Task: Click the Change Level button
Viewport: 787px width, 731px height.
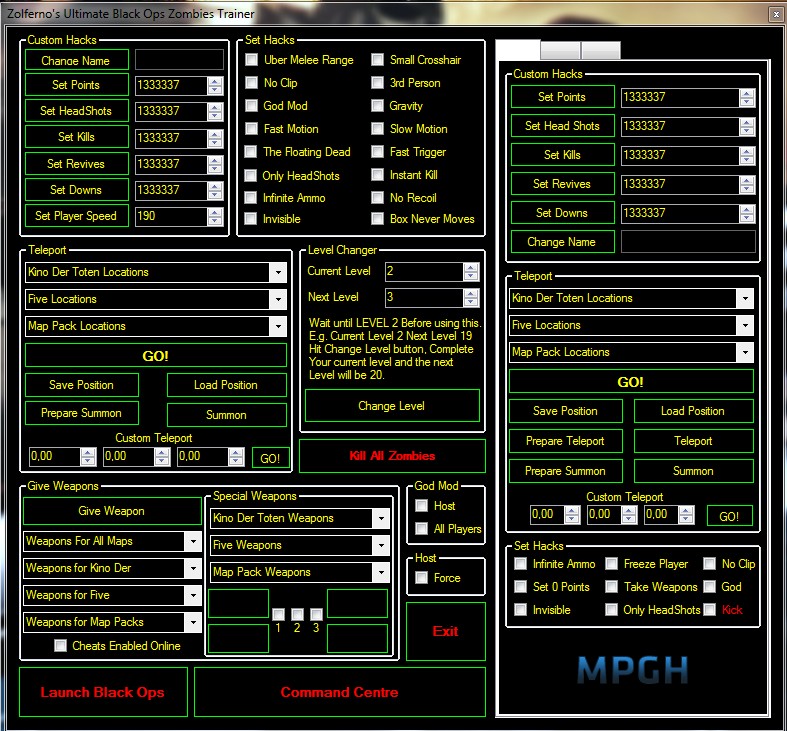Action: point(391,406)
